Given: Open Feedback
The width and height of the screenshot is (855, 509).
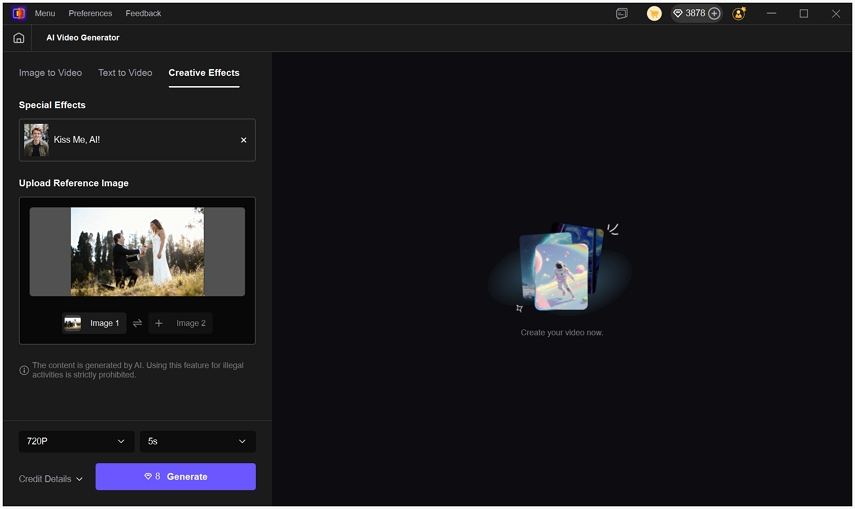Looking at the screenshot, I should (143, 13).
